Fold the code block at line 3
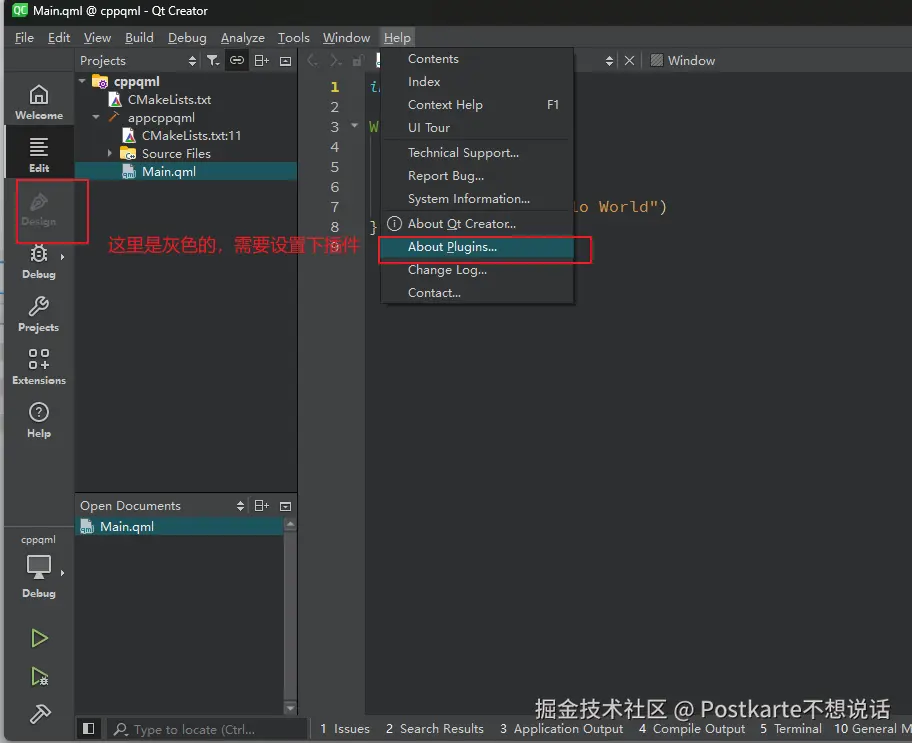912x743 pixels. 354,126
